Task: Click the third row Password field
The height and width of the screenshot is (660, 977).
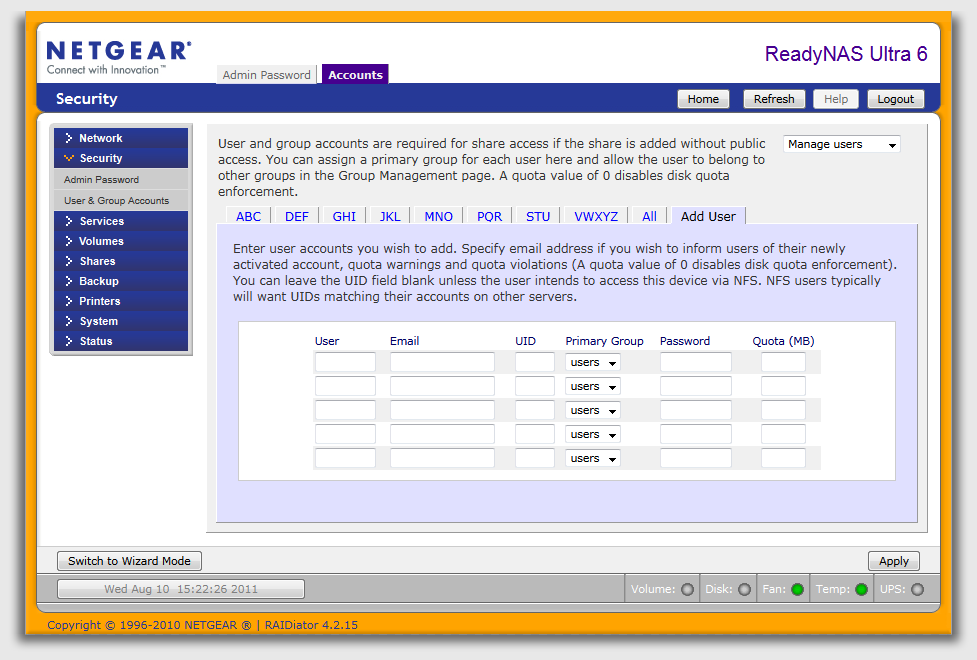Action: [695, 410]
